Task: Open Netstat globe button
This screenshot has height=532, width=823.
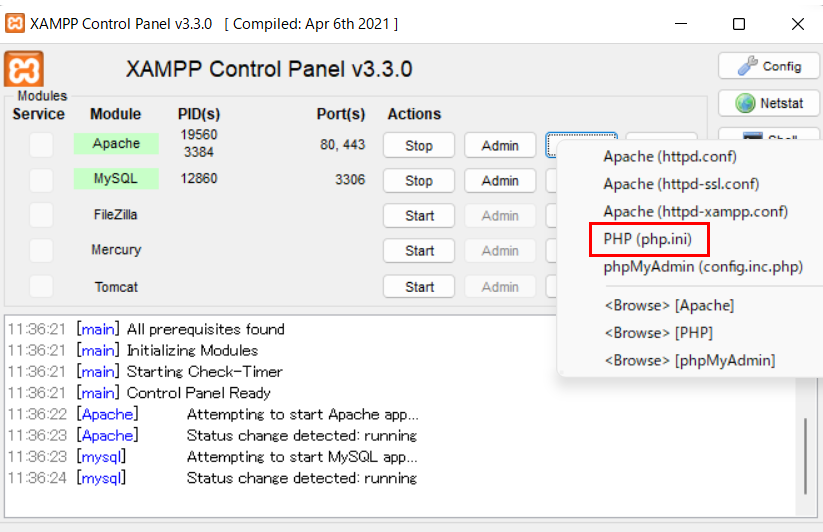Action: (x=768, y=103)
